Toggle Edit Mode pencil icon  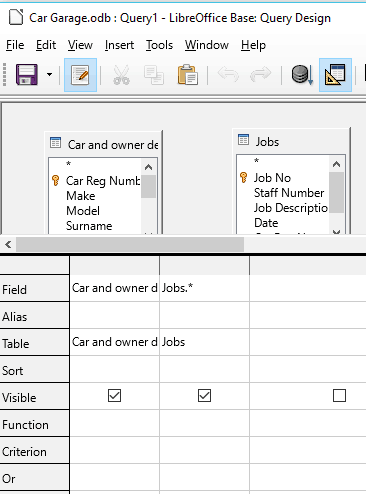(80, 75)
